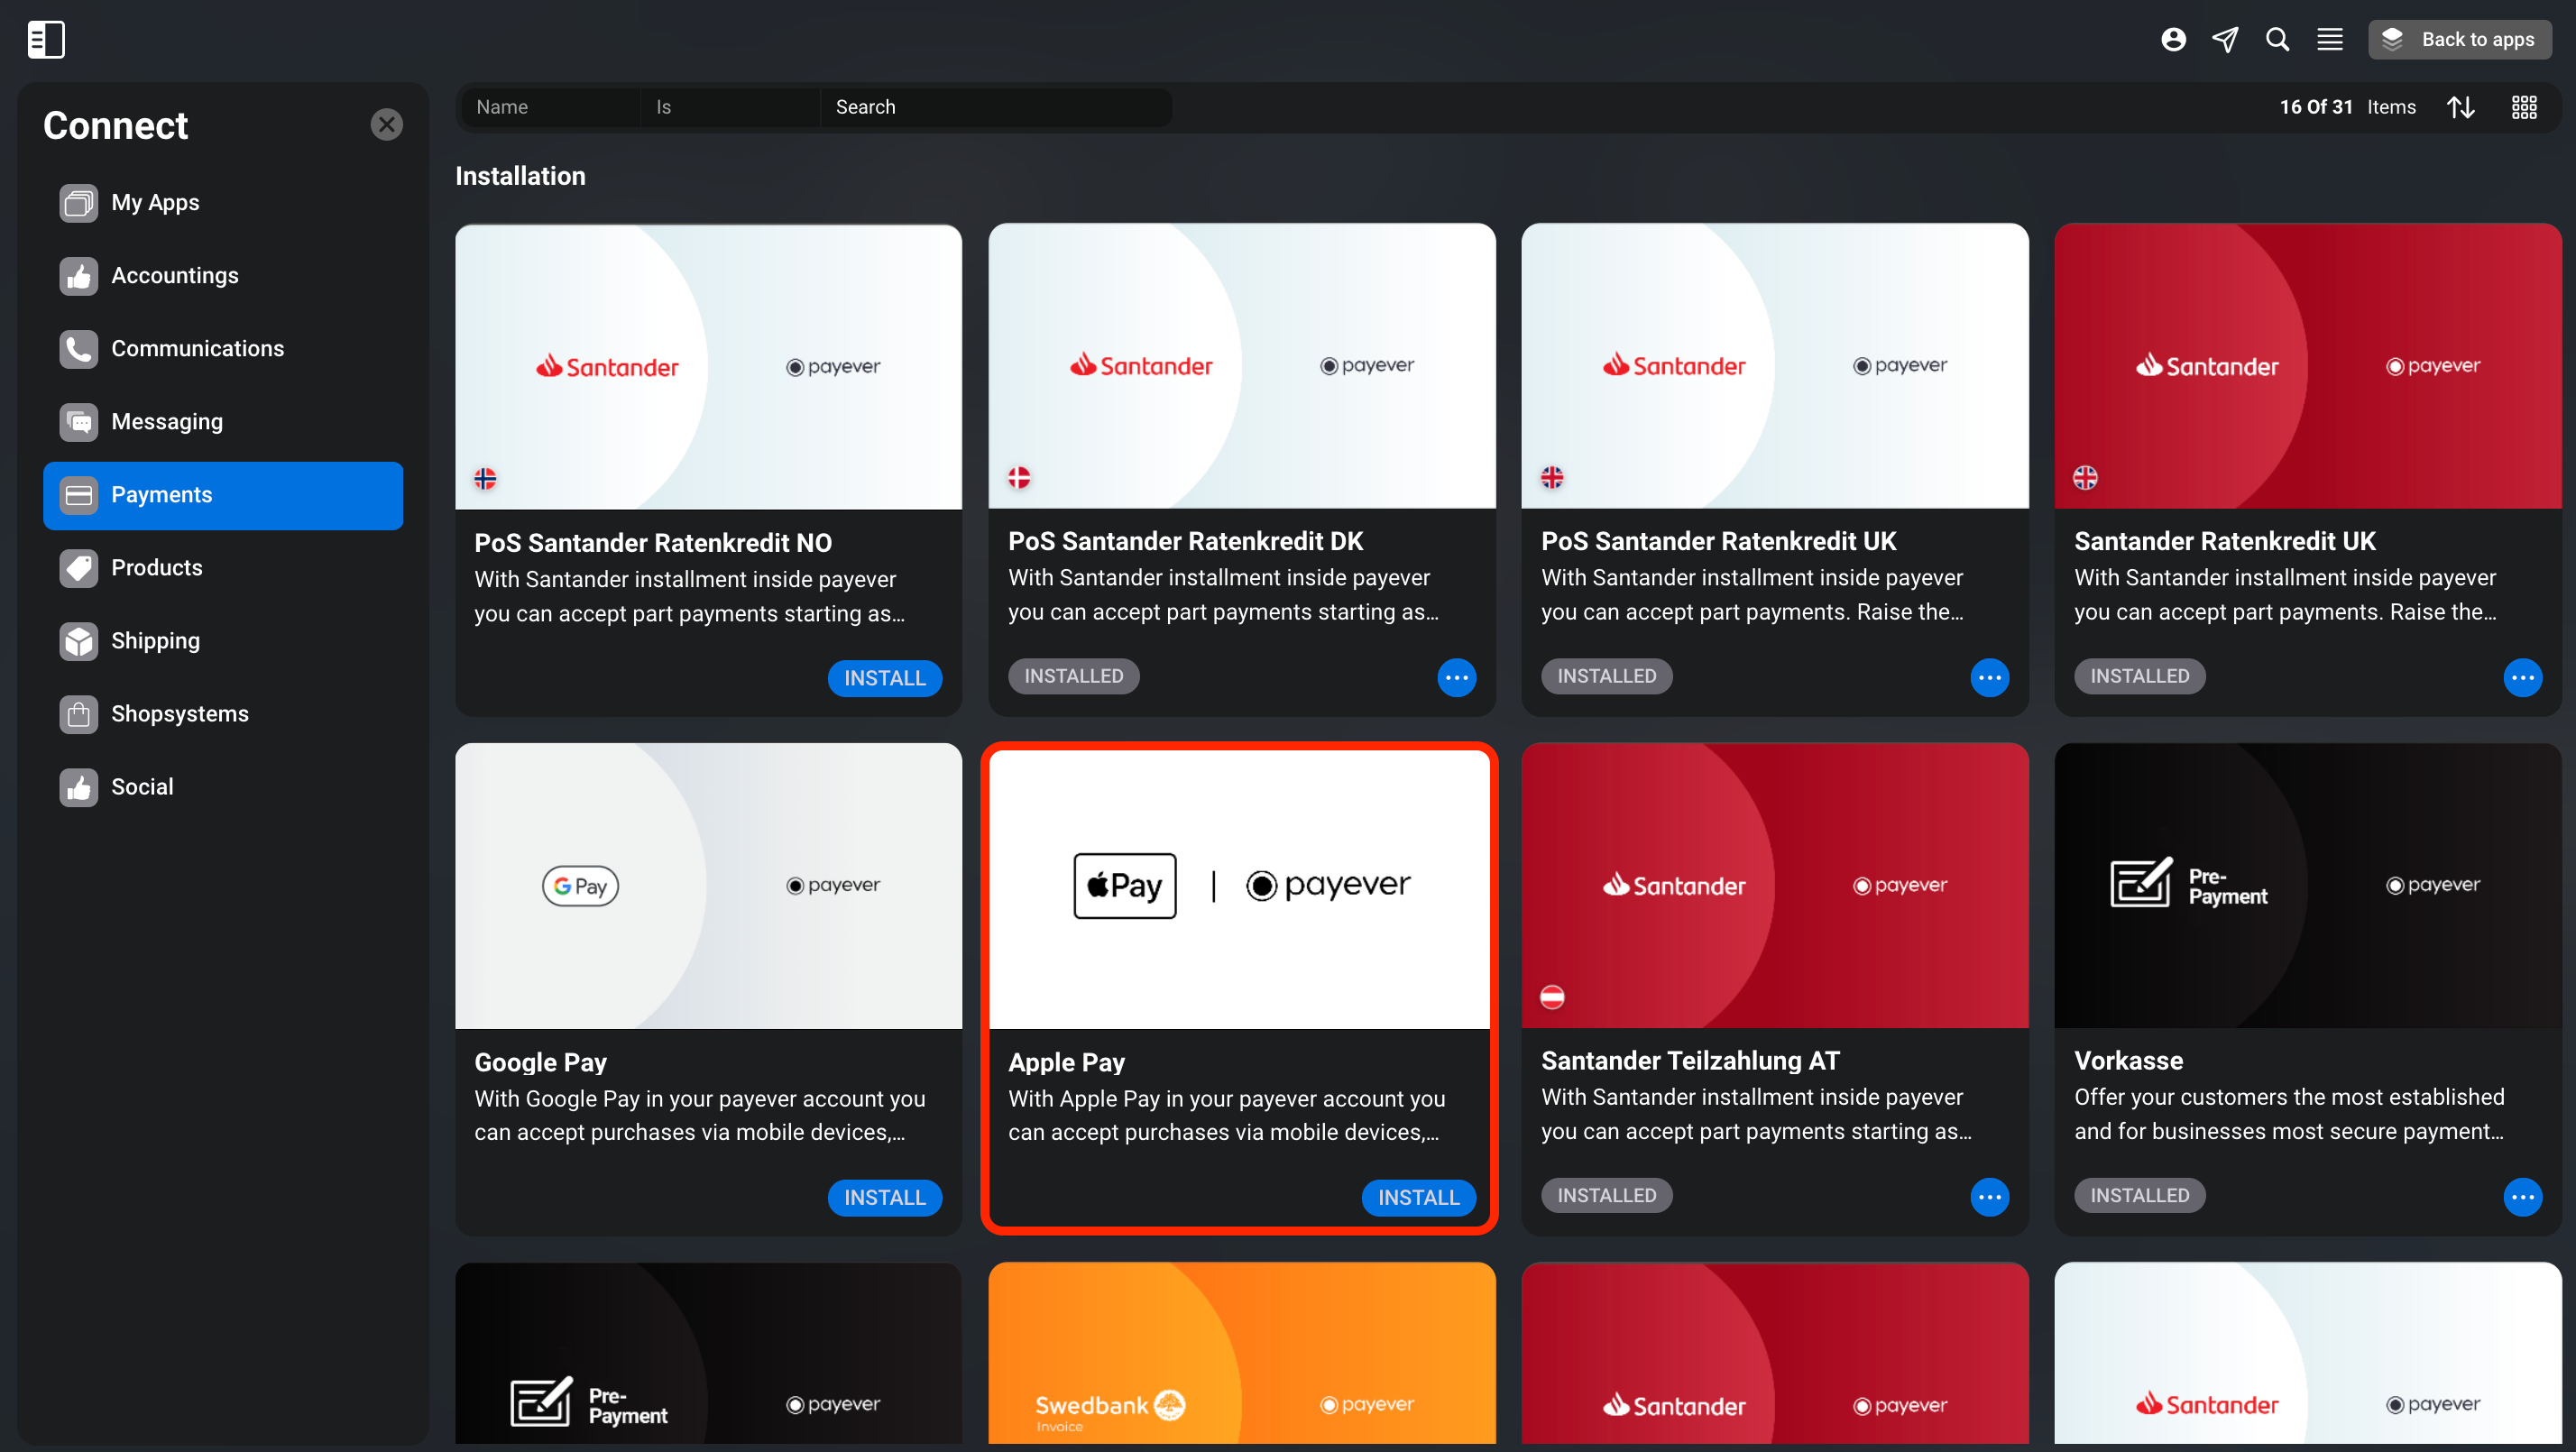
Task: Open PoS Santander Ratenkredit DK thumbnail
Action: (1241, 366)
